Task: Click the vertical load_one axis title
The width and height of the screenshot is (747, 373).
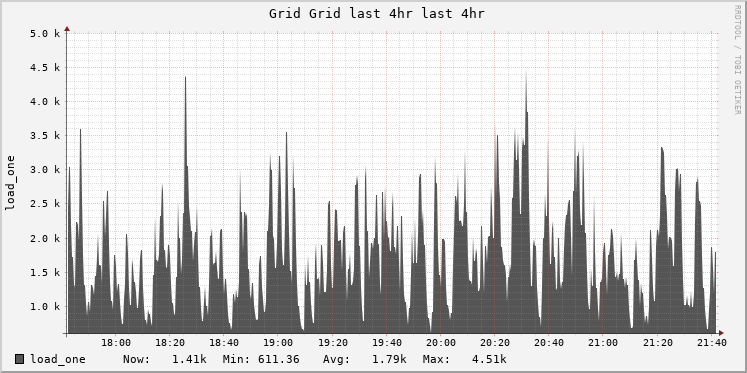Action: tap(10, 183)
